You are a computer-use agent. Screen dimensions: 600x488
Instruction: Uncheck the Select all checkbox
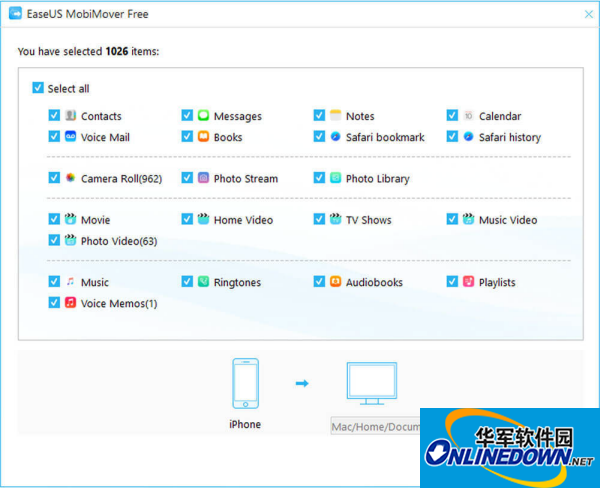click(x=38, y=88)
